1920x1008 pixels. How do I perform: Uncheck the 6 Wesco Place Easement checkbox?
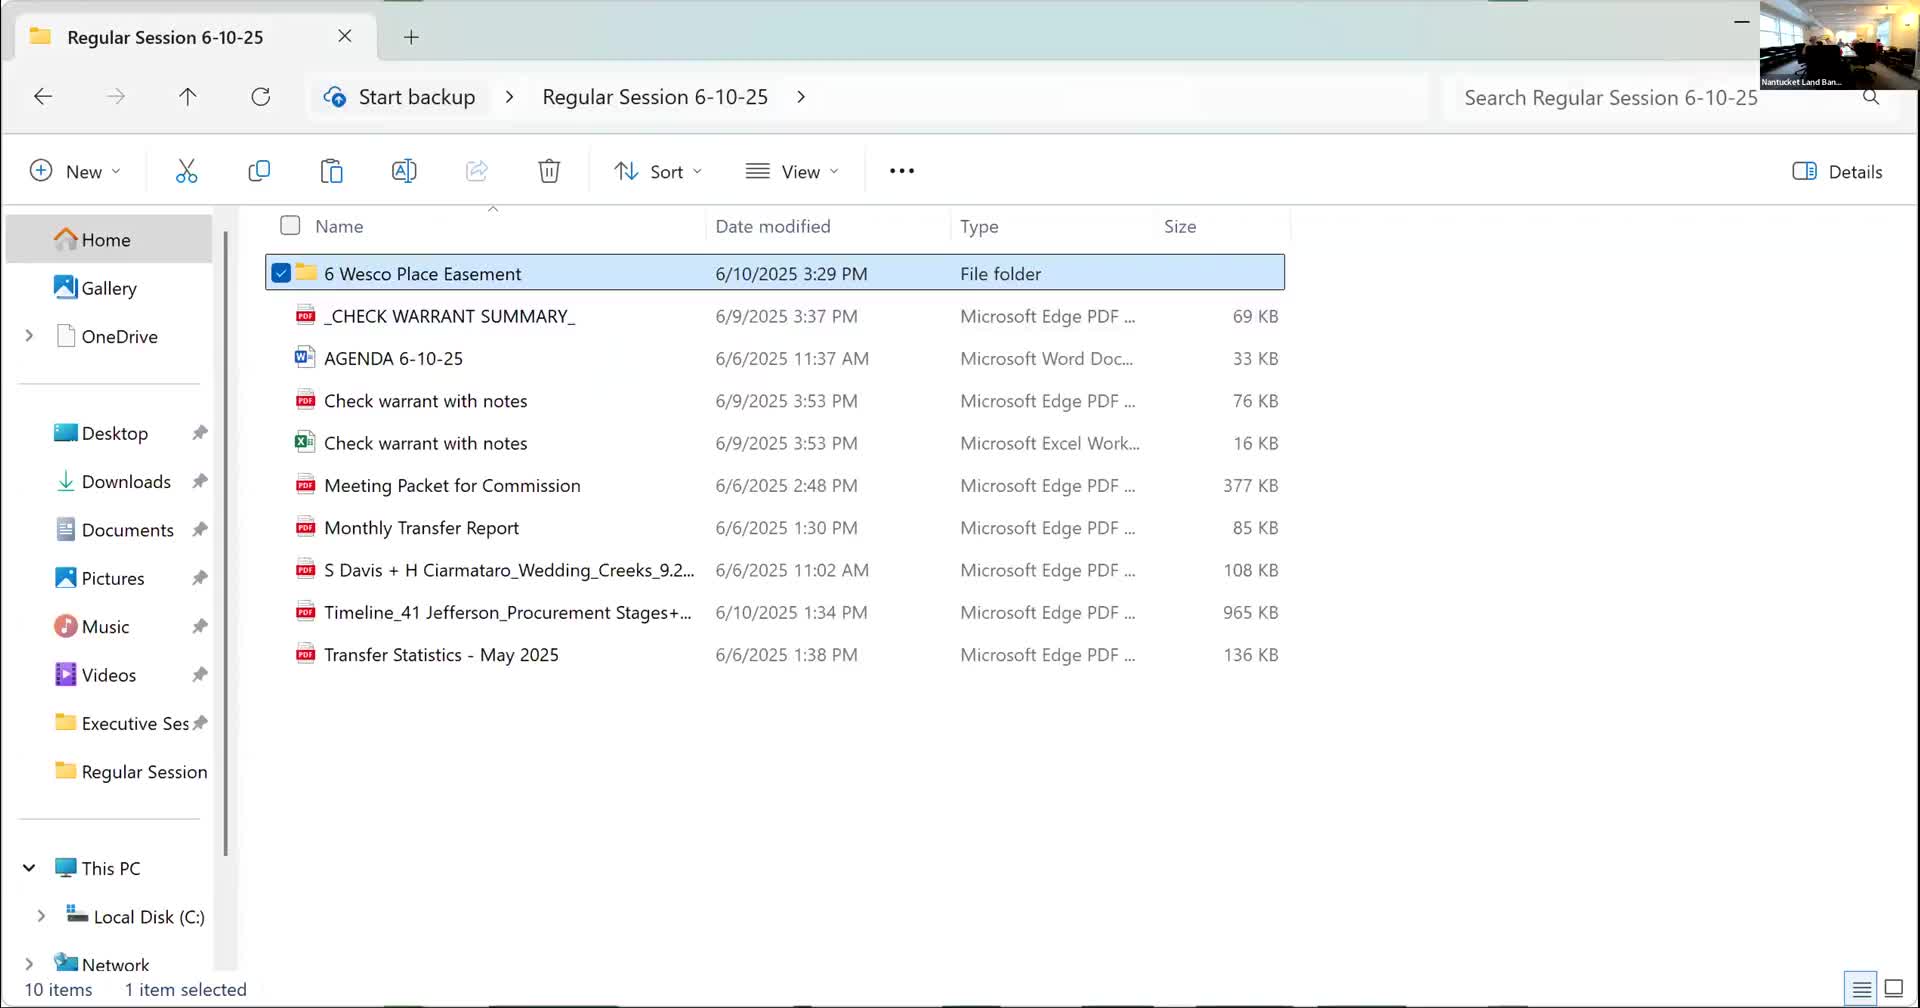(281, 273)
